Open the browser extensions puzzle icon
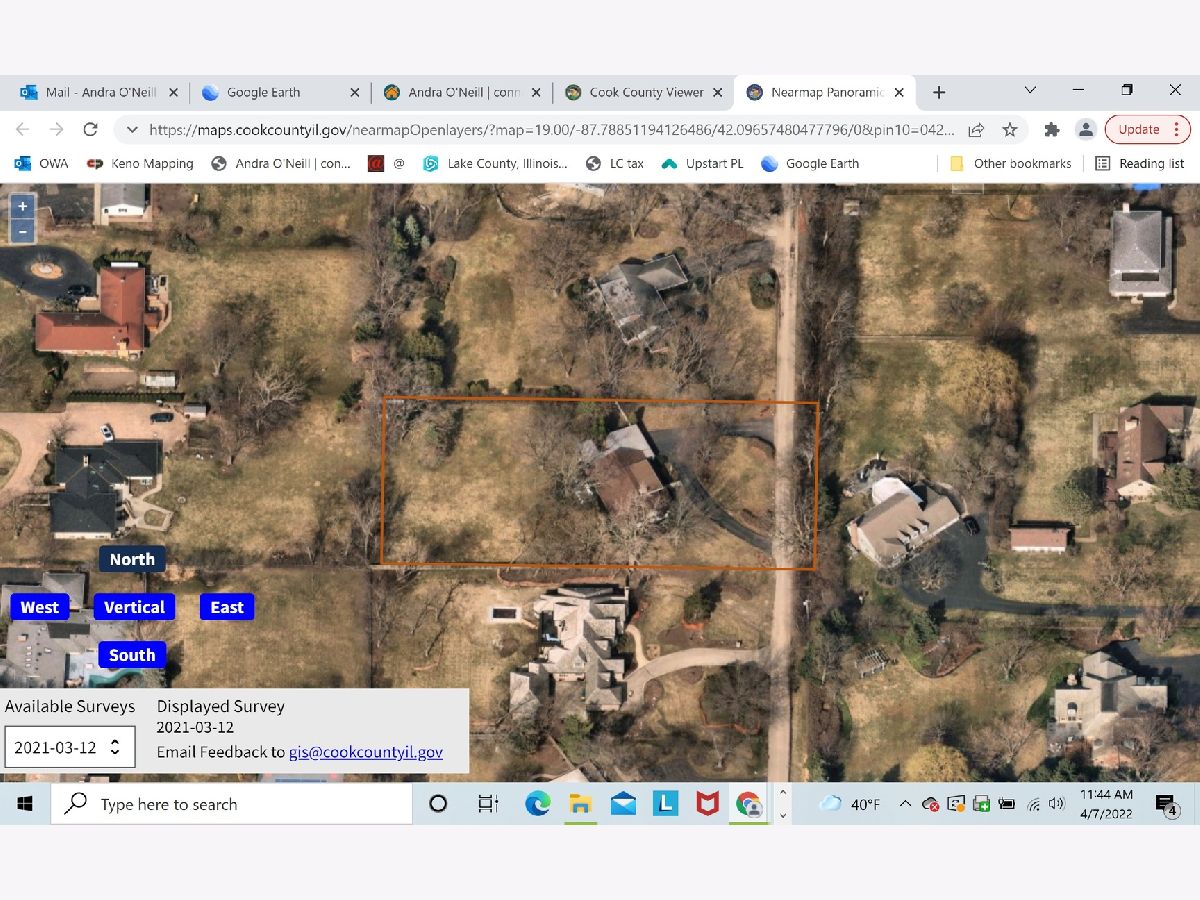The width and height of the screenshot is (1200, 900). 1051,129
